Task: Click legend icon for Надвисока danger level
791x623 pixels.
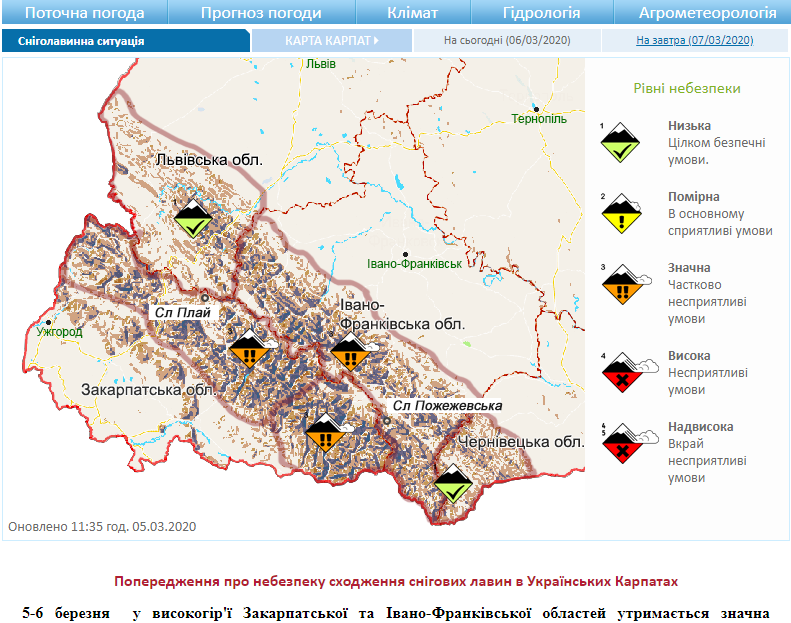Action: coord(622,443)
